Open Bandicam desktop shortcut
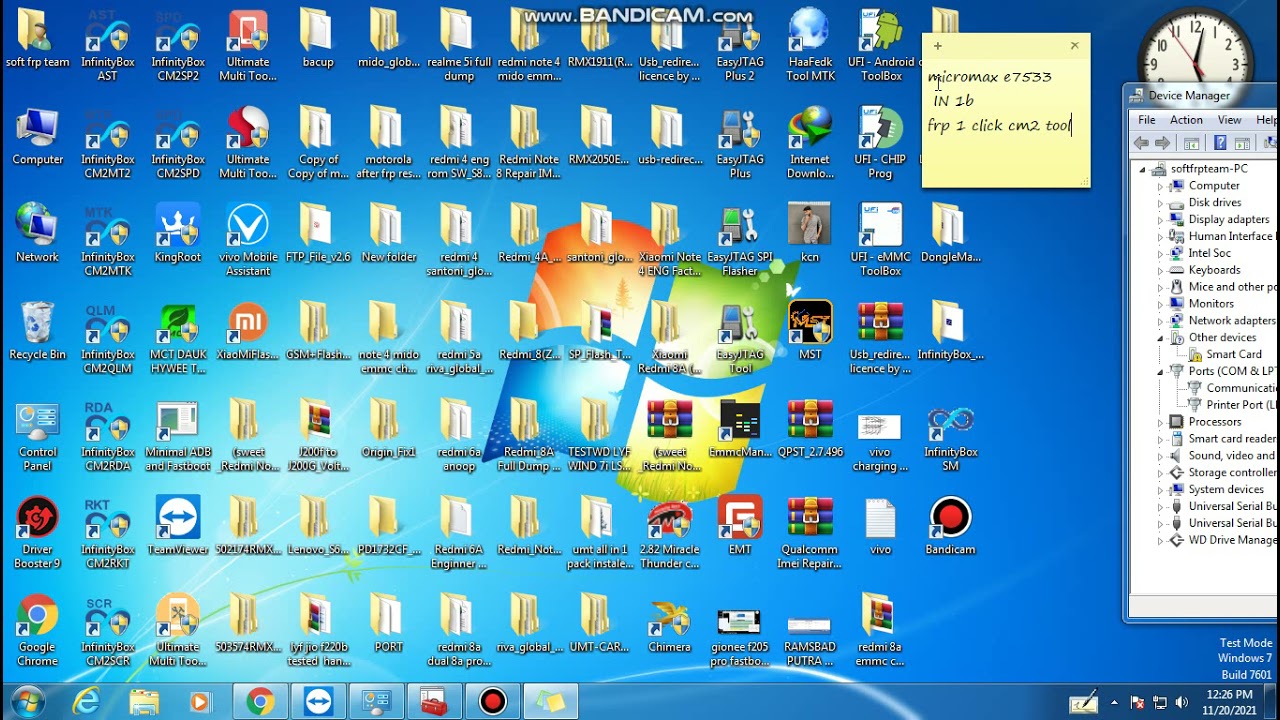Image resolution: width=1280 pixels, height=720 pixels. tap(950, 526)
